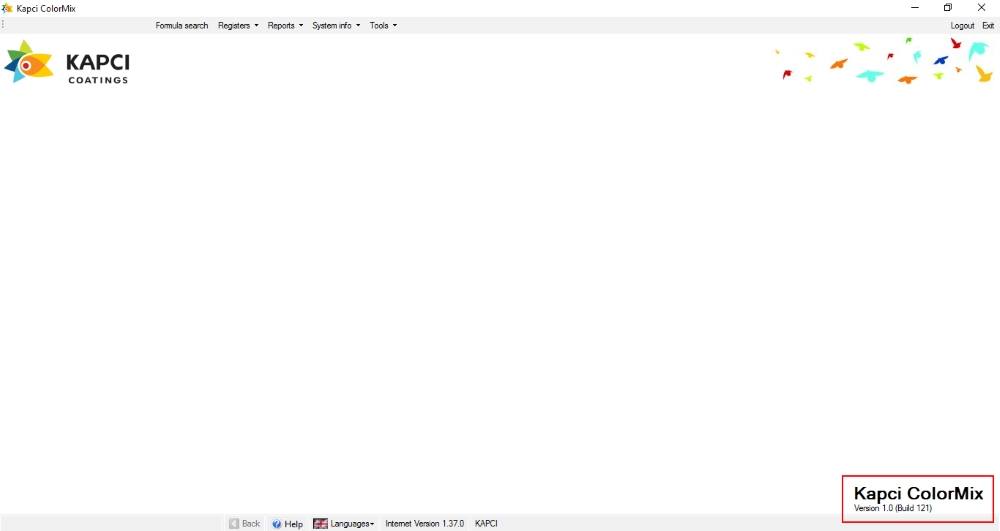The width and height of the screenshot is (1000, 531).
Task: Open the Languages dropdown arrow
Action: [x=372, y=524]
